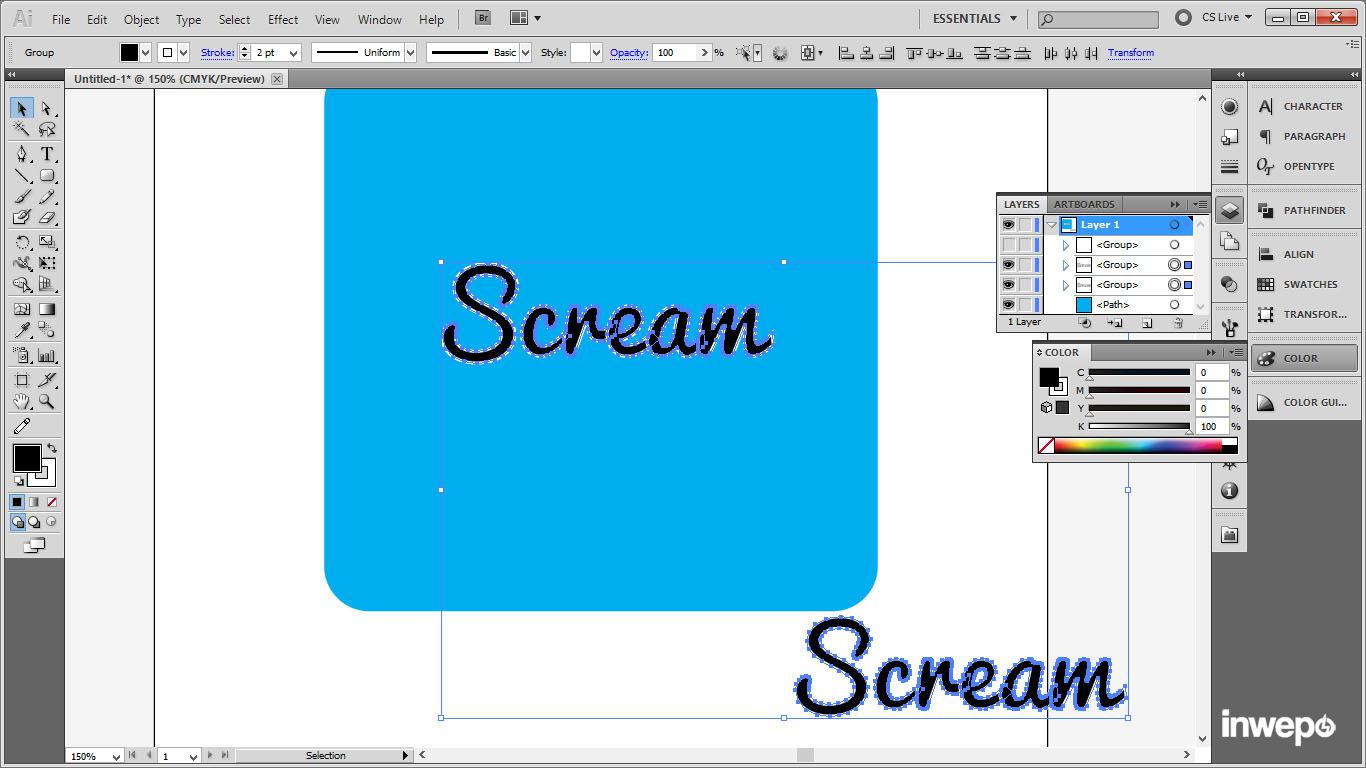
Task: Open zoom level dropdown at 150%
Action: point(116,756)
